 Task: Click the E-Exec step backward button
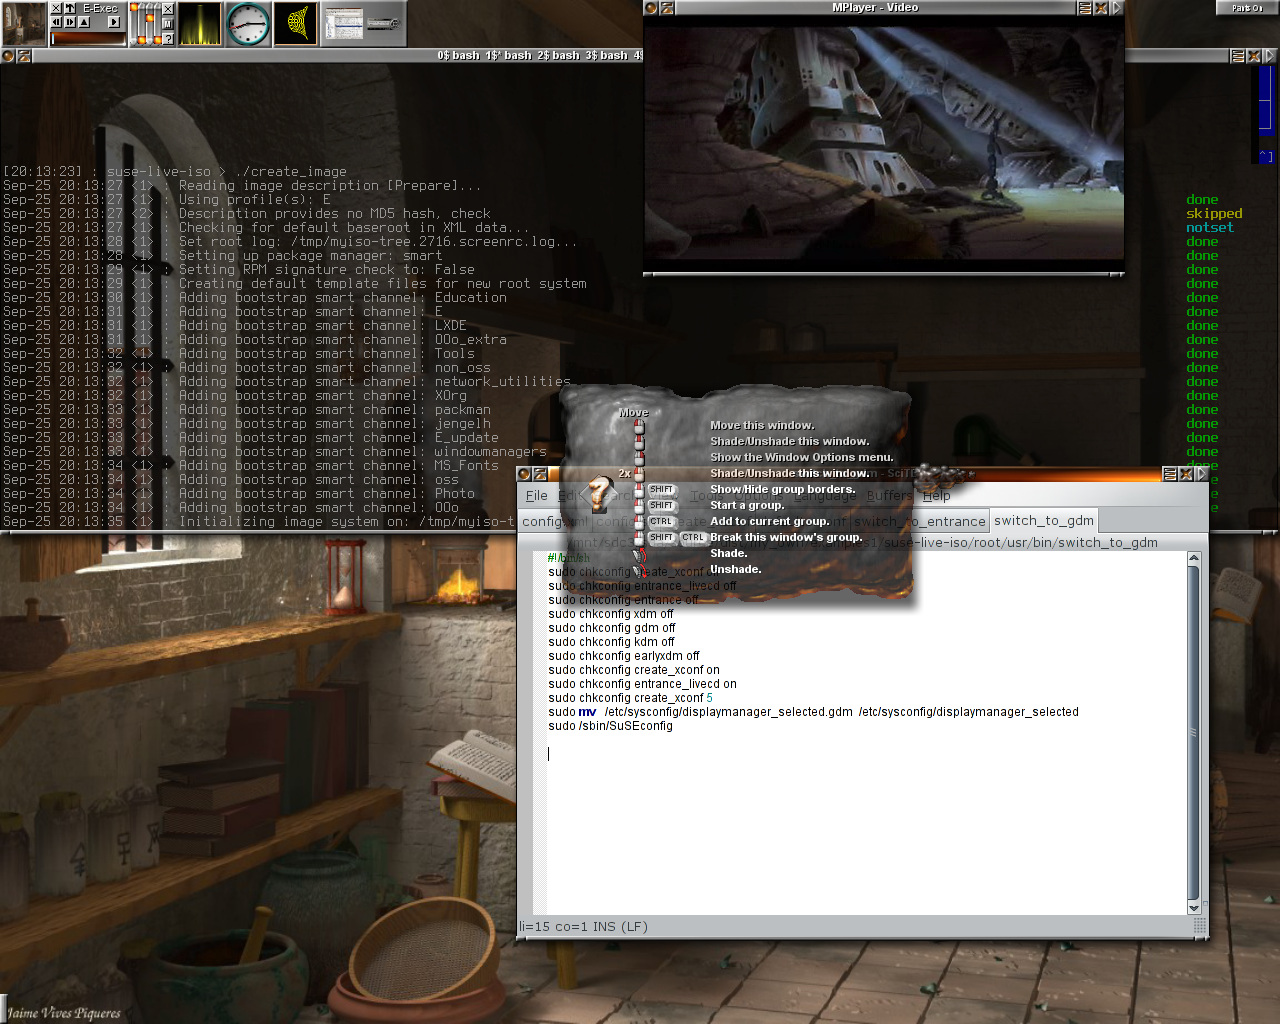57,22
